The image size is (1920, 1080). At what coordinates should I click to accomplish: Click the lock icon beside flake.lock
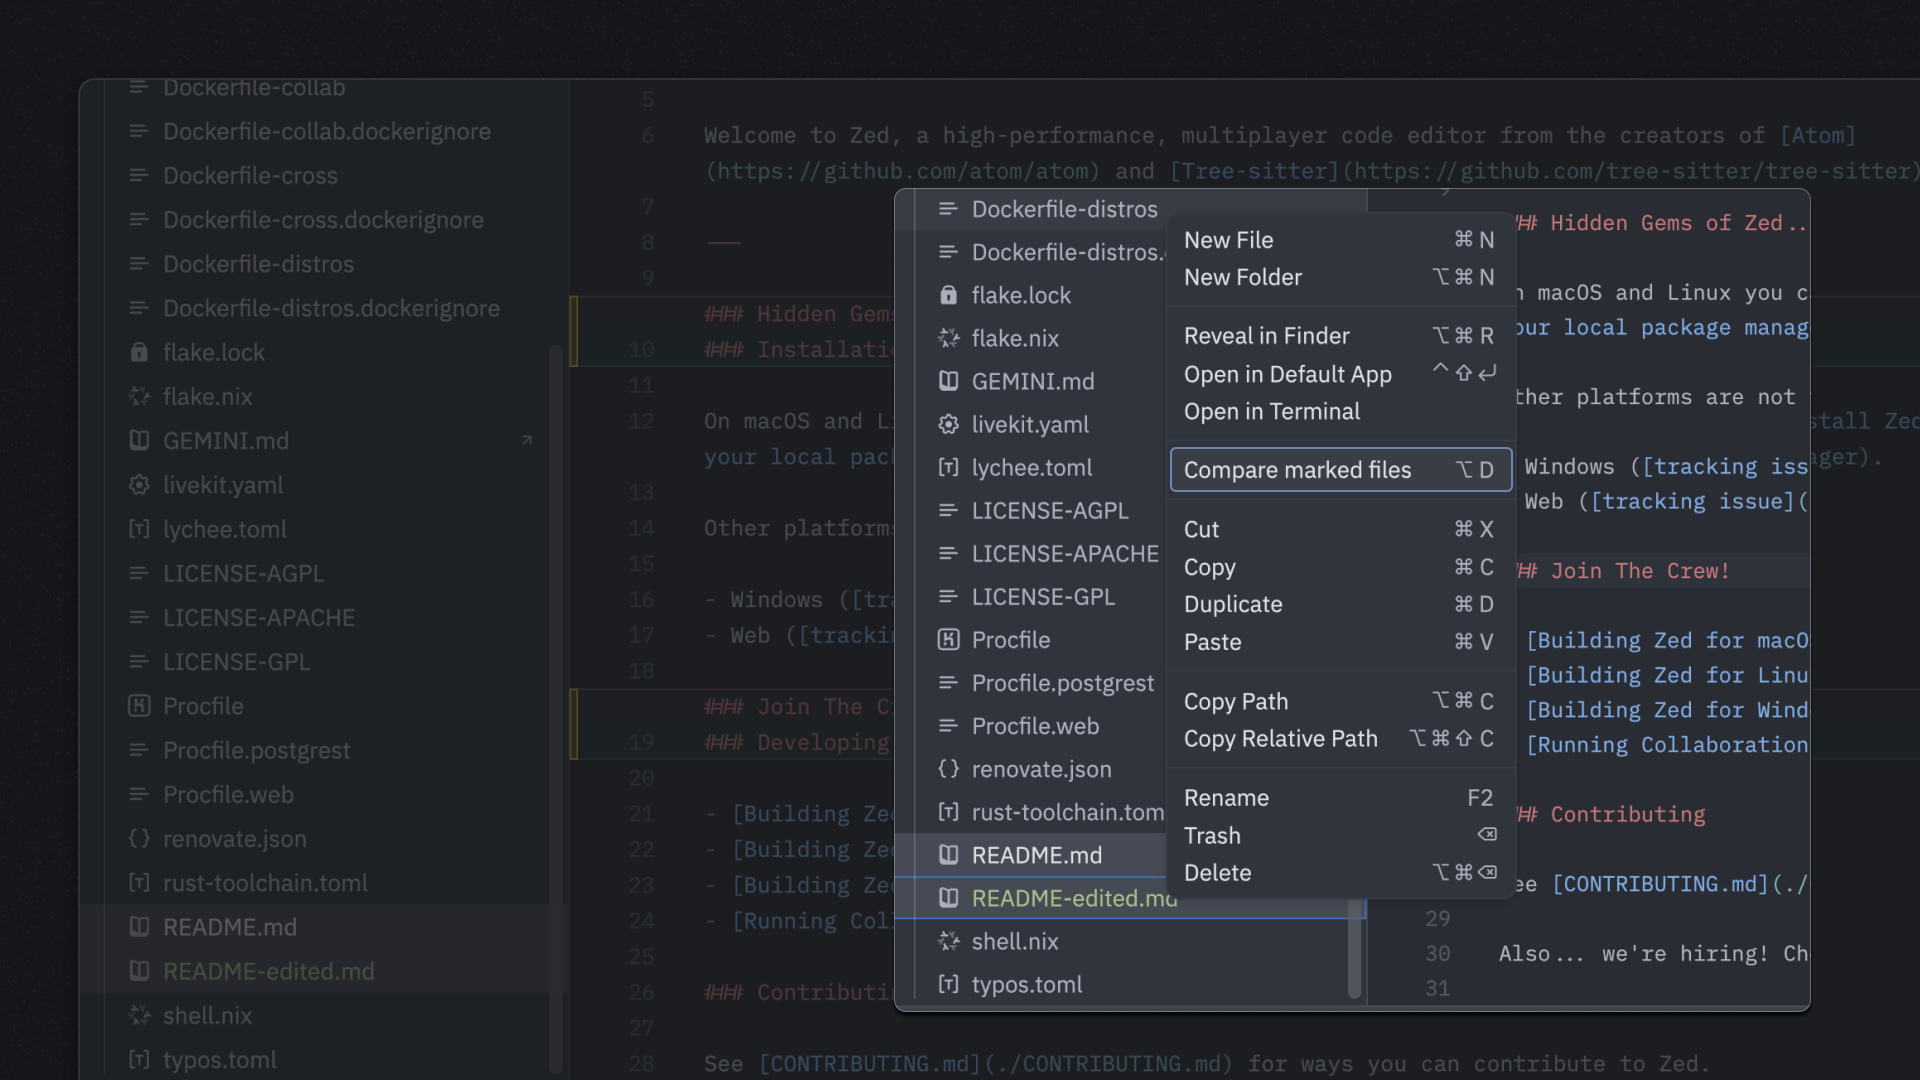click(140, 352)
